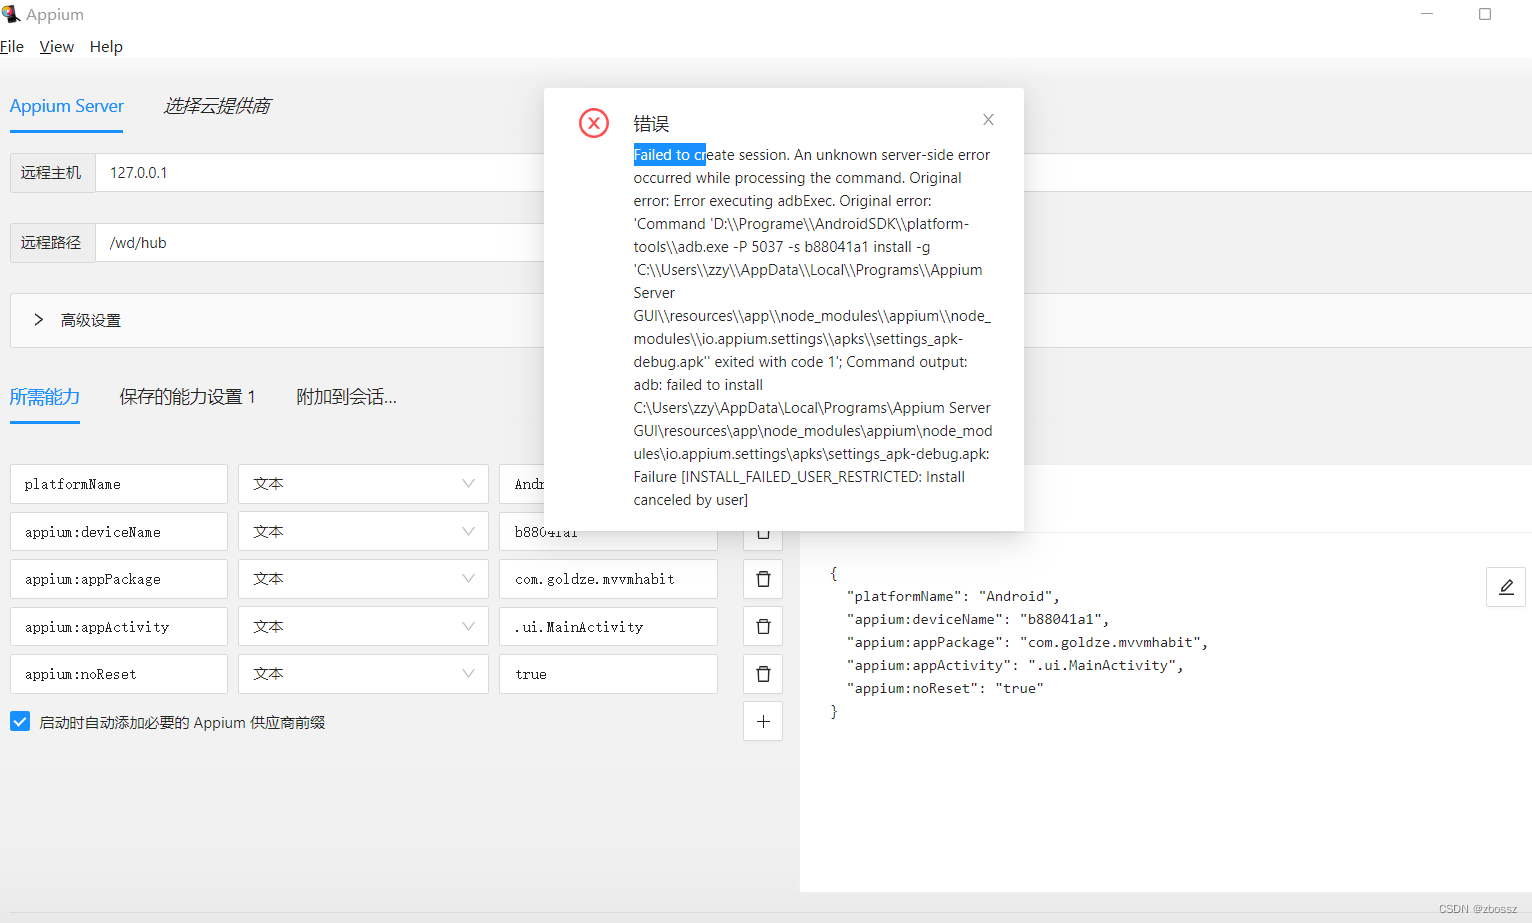This screenshot has width=1532, height=923.
Task: Click "platformName": "Android" line in JSON
Action: point(953,596)
